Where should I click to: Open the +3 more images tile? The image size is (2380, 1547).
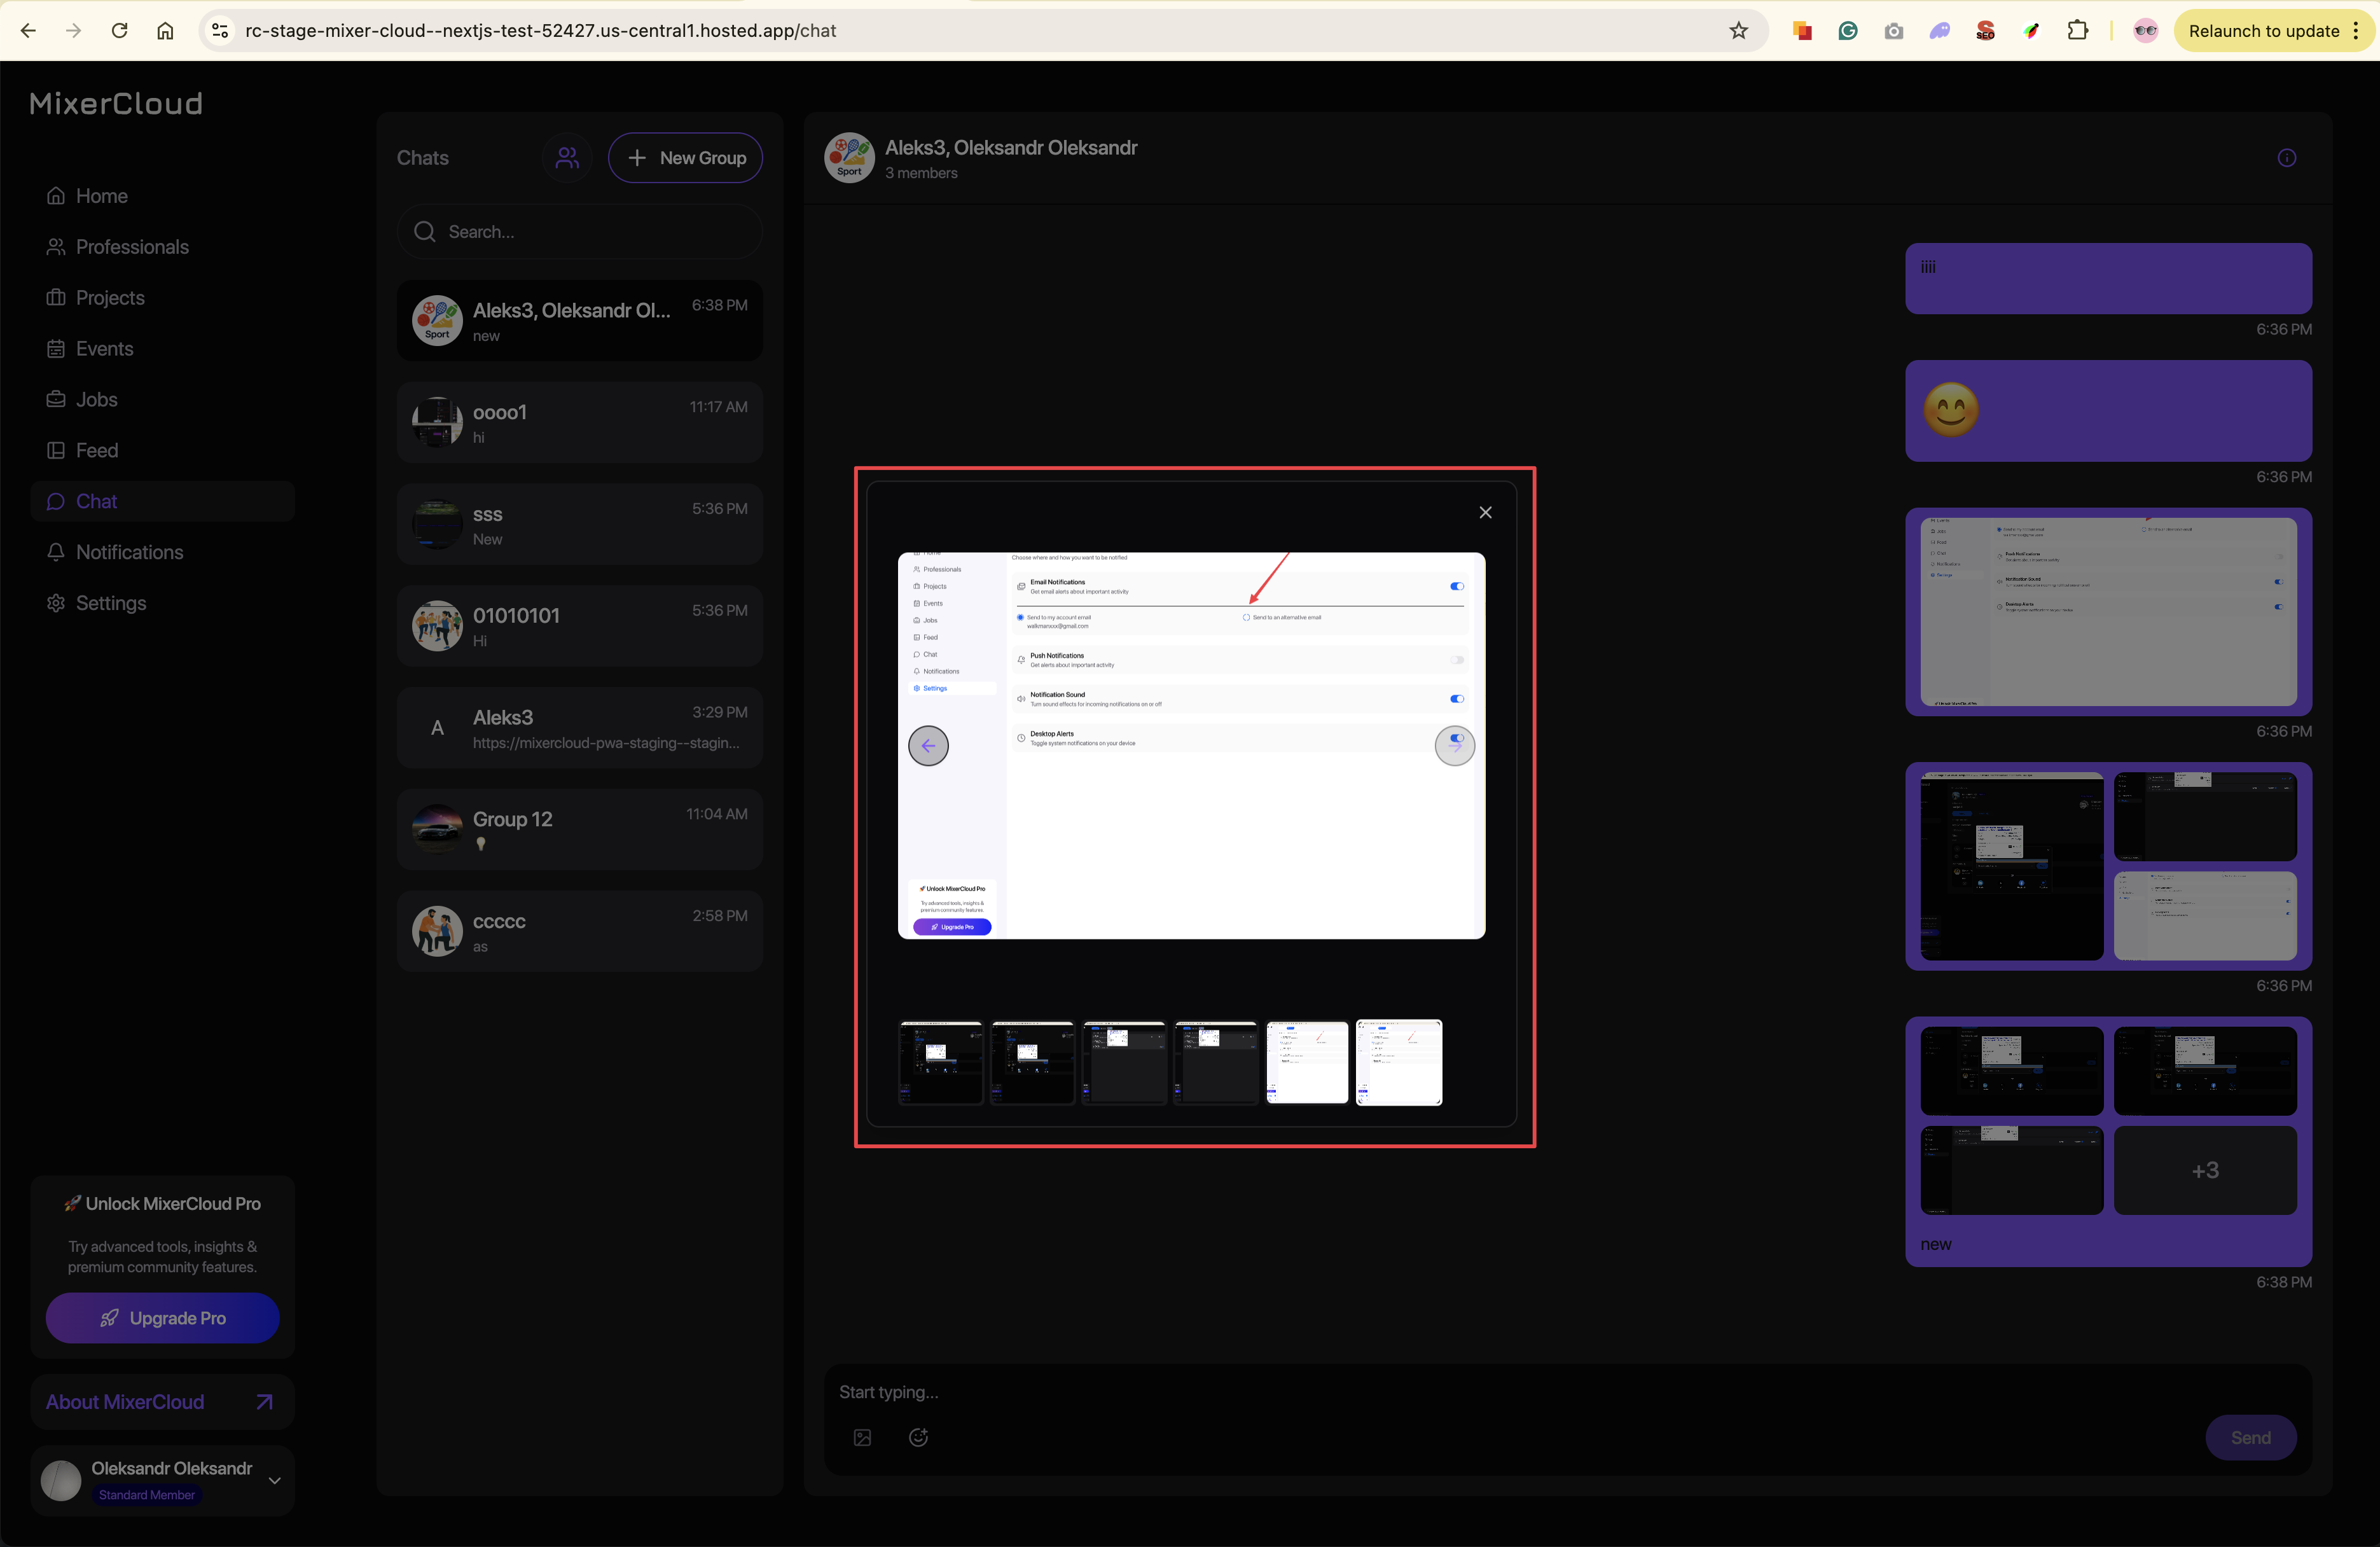[2204, 1170]
